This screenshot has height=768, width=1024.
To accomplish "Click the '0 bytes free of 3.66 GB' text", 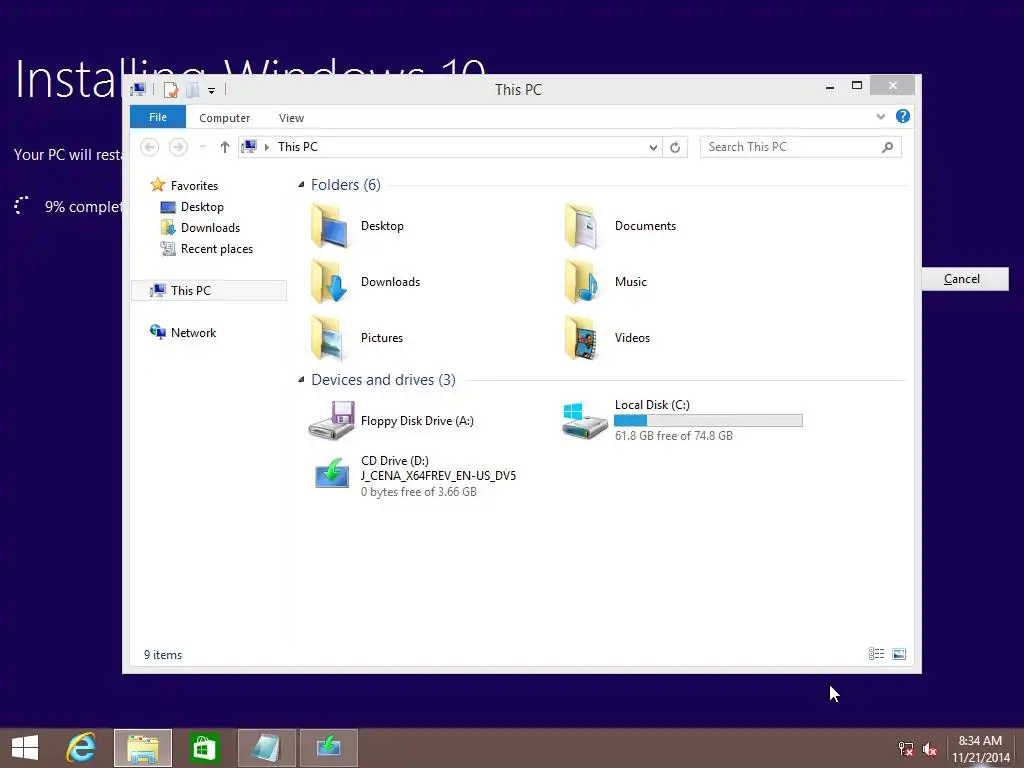I will [x=419, y=492].
